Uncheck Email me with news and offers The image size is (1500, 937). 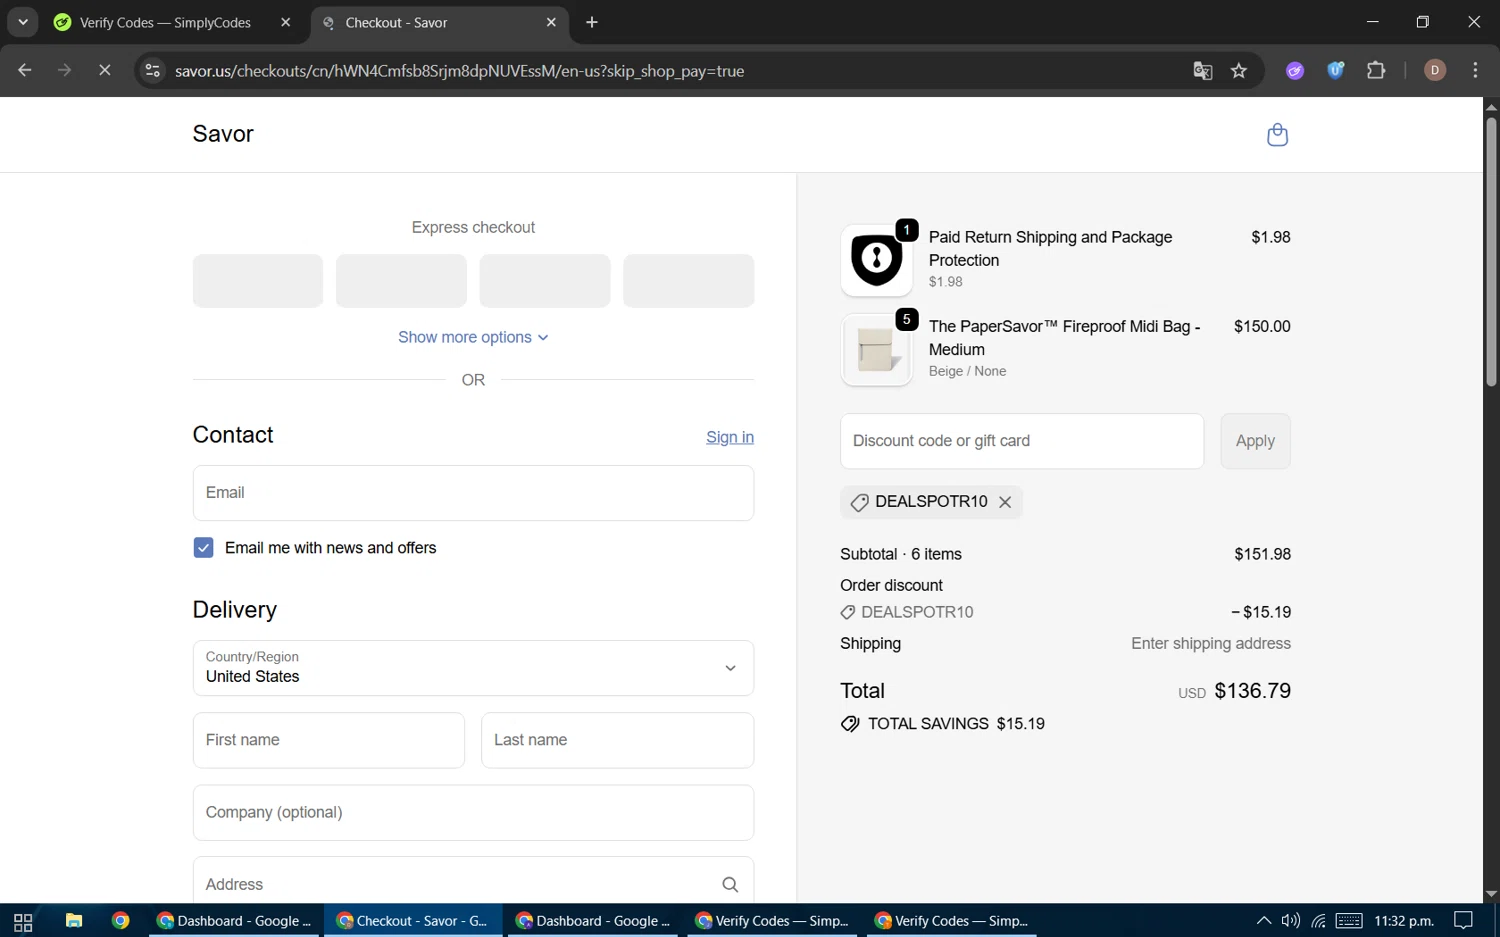(x=203, y=548)
